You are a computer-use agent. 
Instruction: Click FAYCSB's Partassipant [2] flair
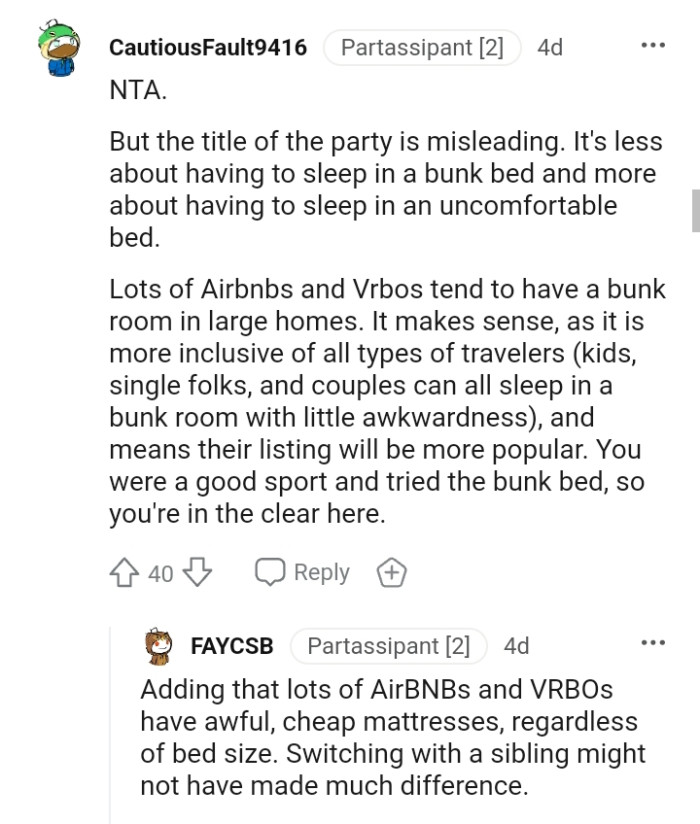[388, 646]
